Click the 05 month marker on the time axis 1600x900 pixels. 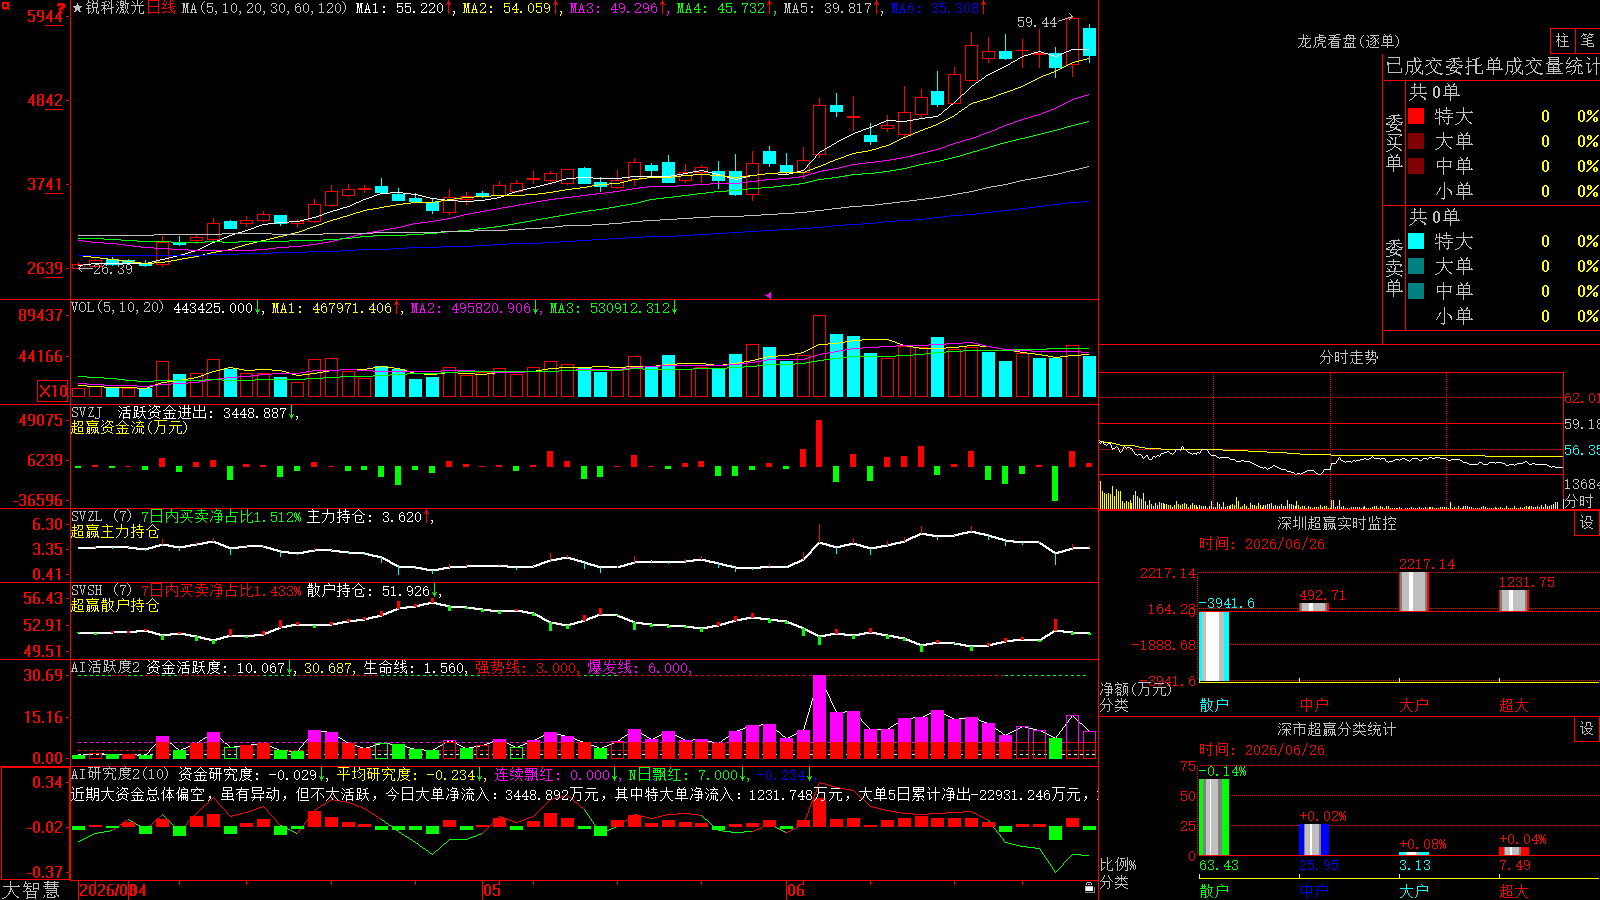point(491,890)
